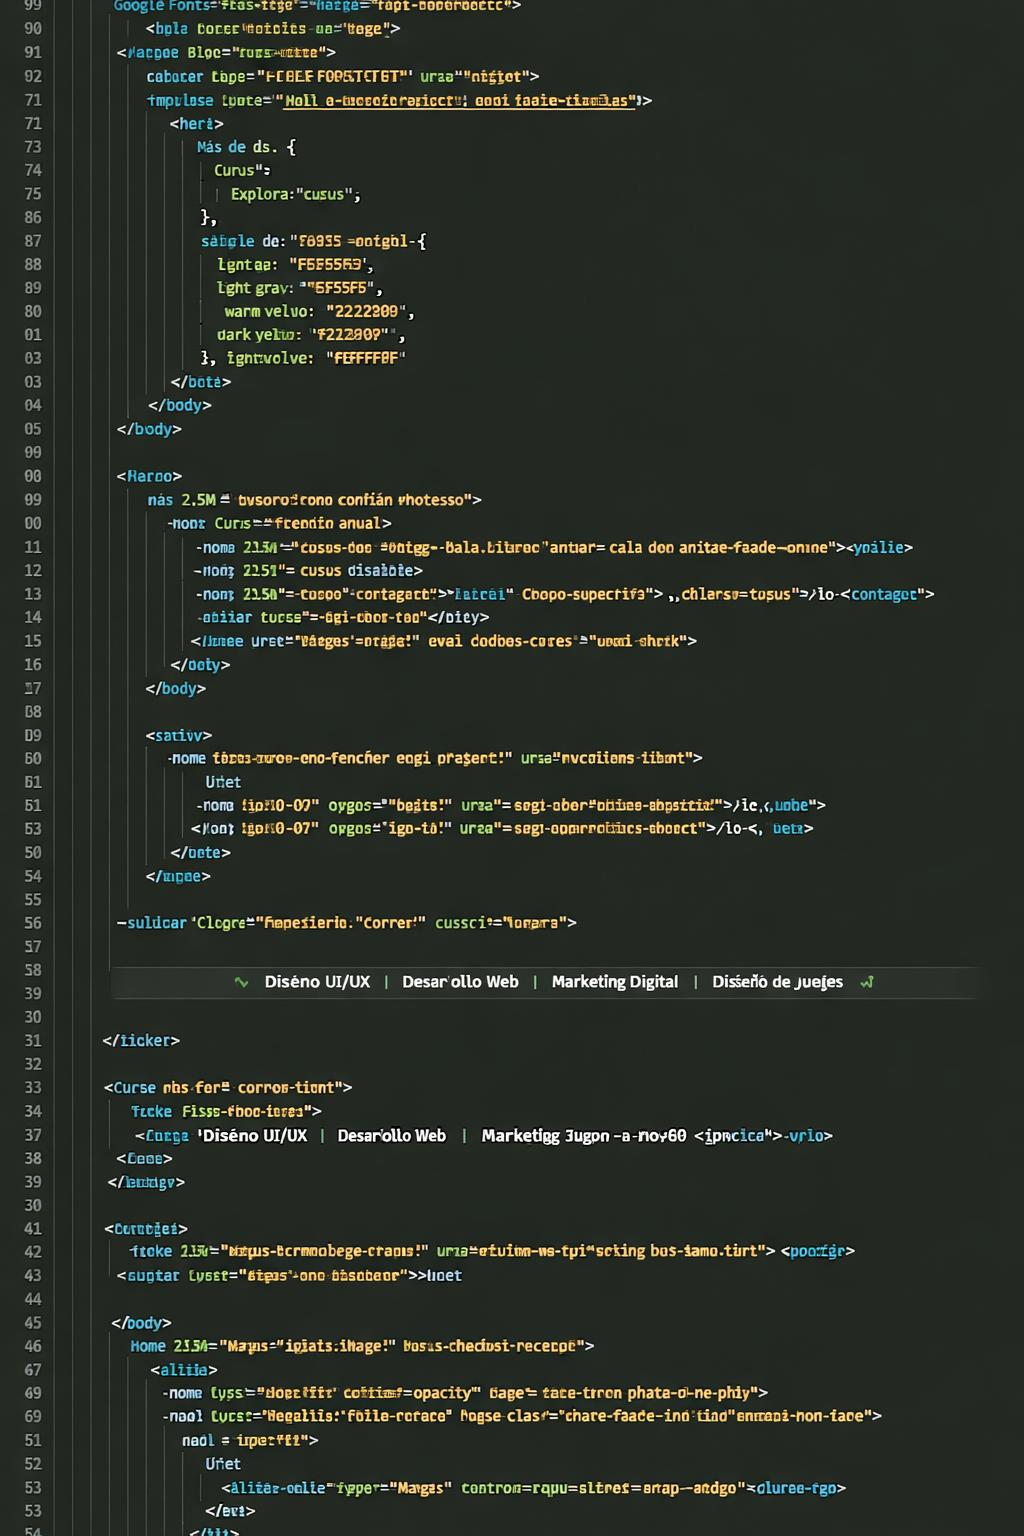Click the 'Desarollo Web' text in code line 37

click(x=392, y=1135)
